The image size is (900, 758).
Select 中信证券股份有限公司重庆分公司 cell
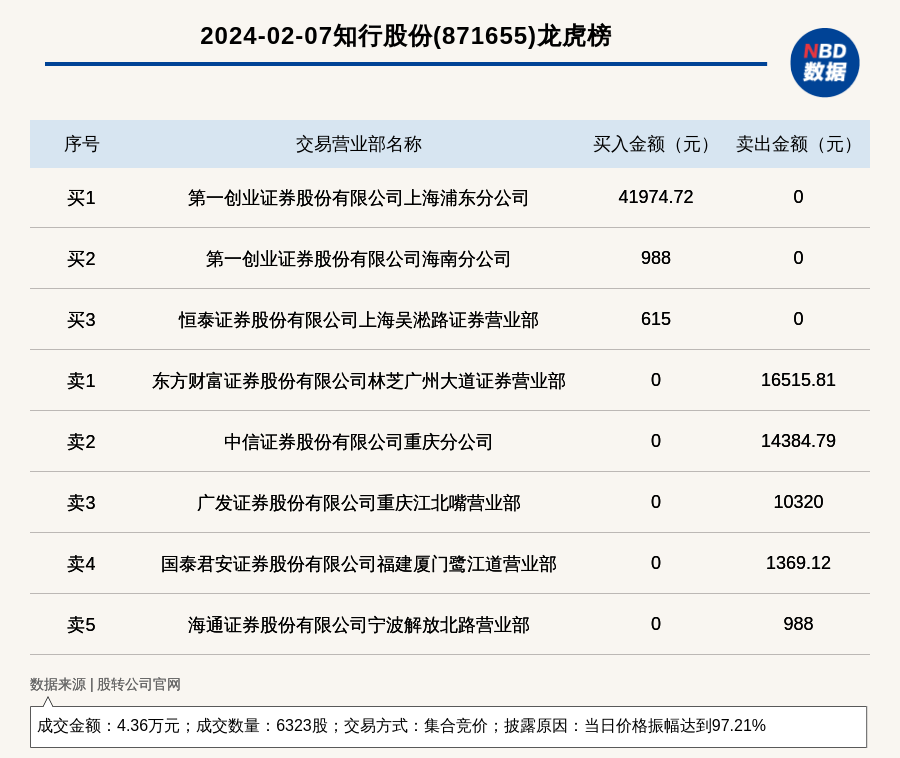point(358,442)
